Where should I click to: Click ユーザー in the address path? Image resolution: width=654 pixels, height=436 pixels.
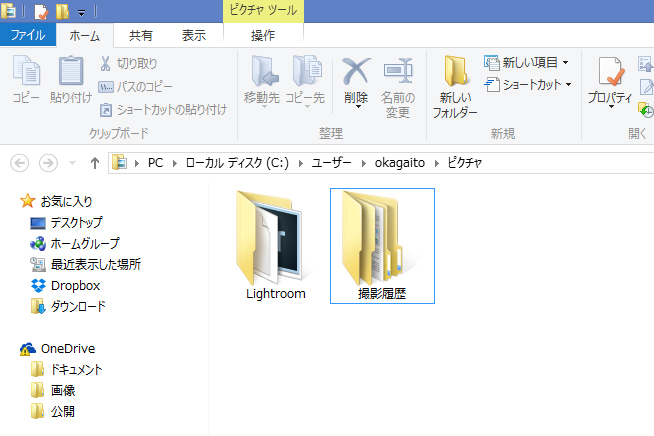[332, 163]
